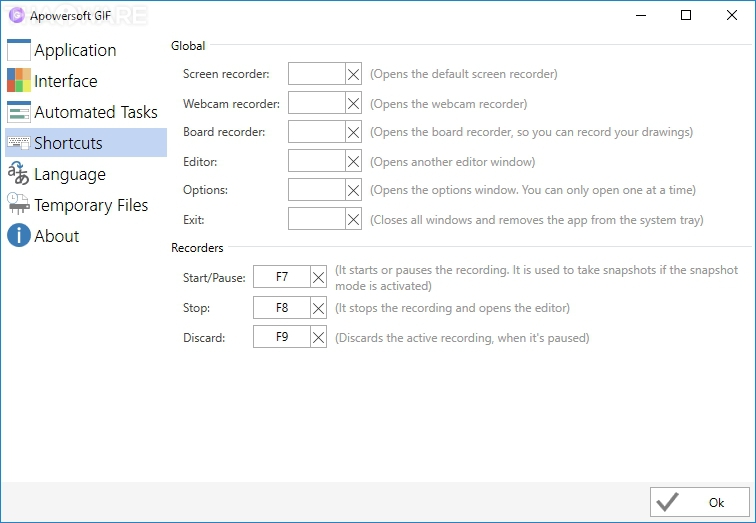Switch to the Interface section
This screenshot has width=756, height=523.
[66, 81]
